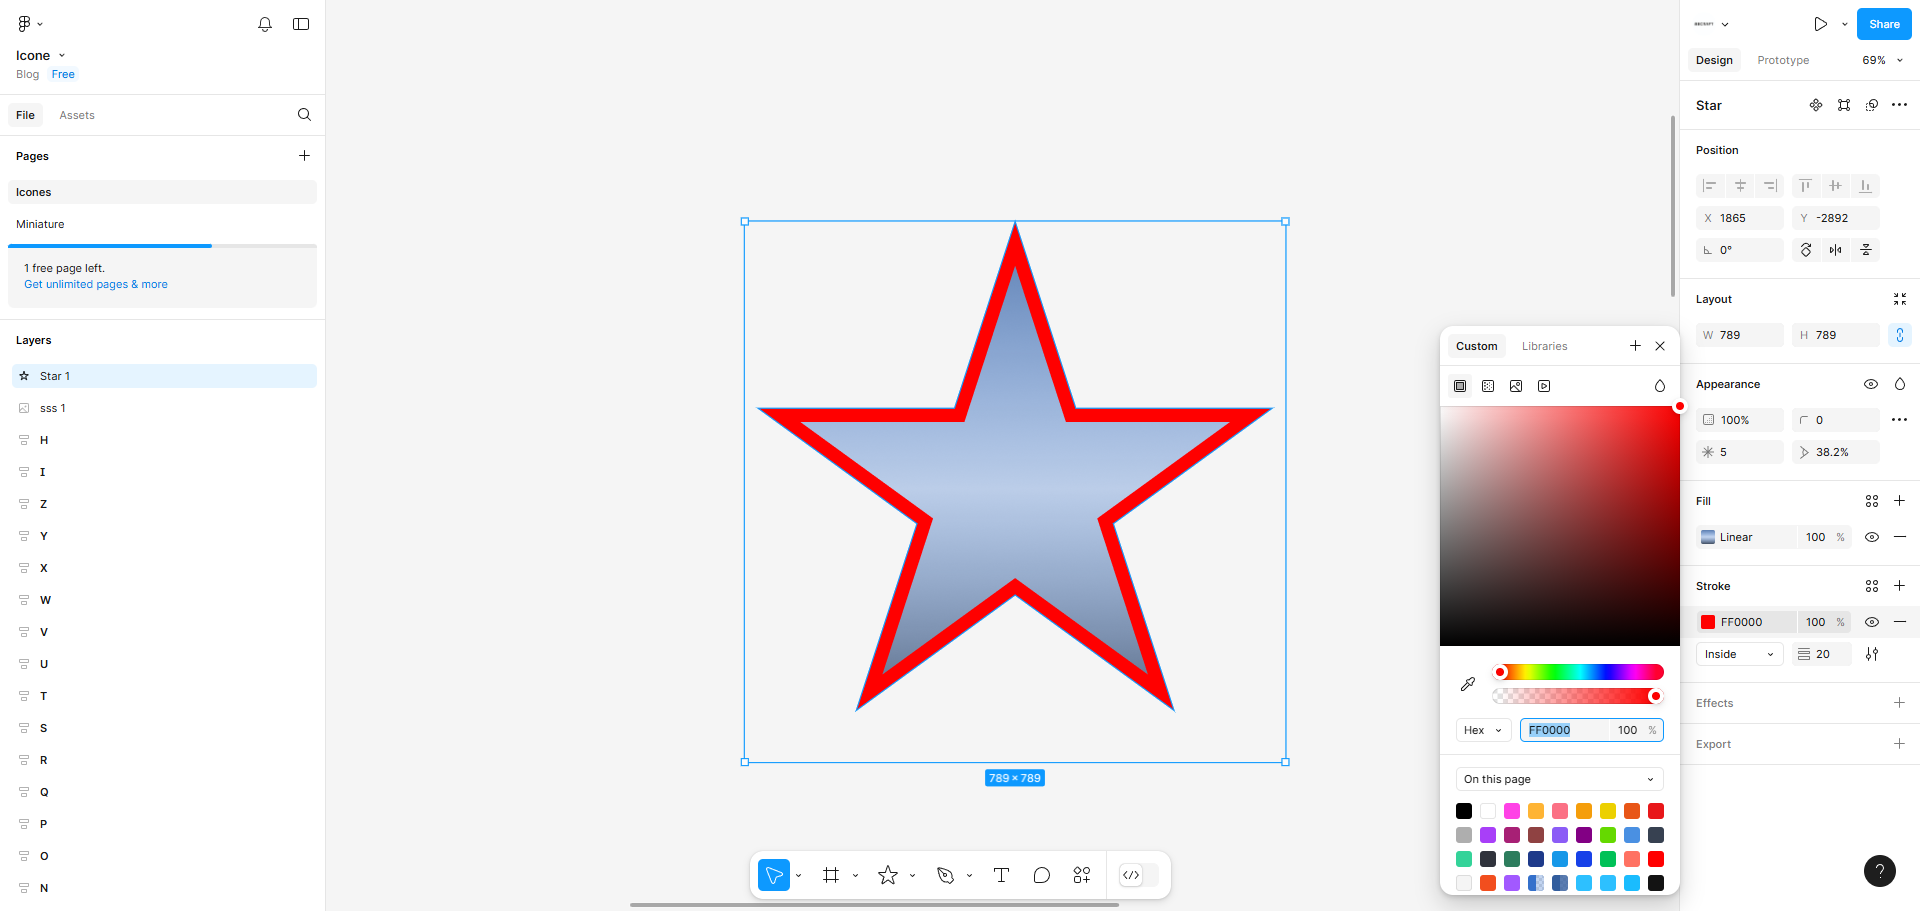Select the Move tool in toolbar
The image size is (1920, 911).
[x=774, y=875]
